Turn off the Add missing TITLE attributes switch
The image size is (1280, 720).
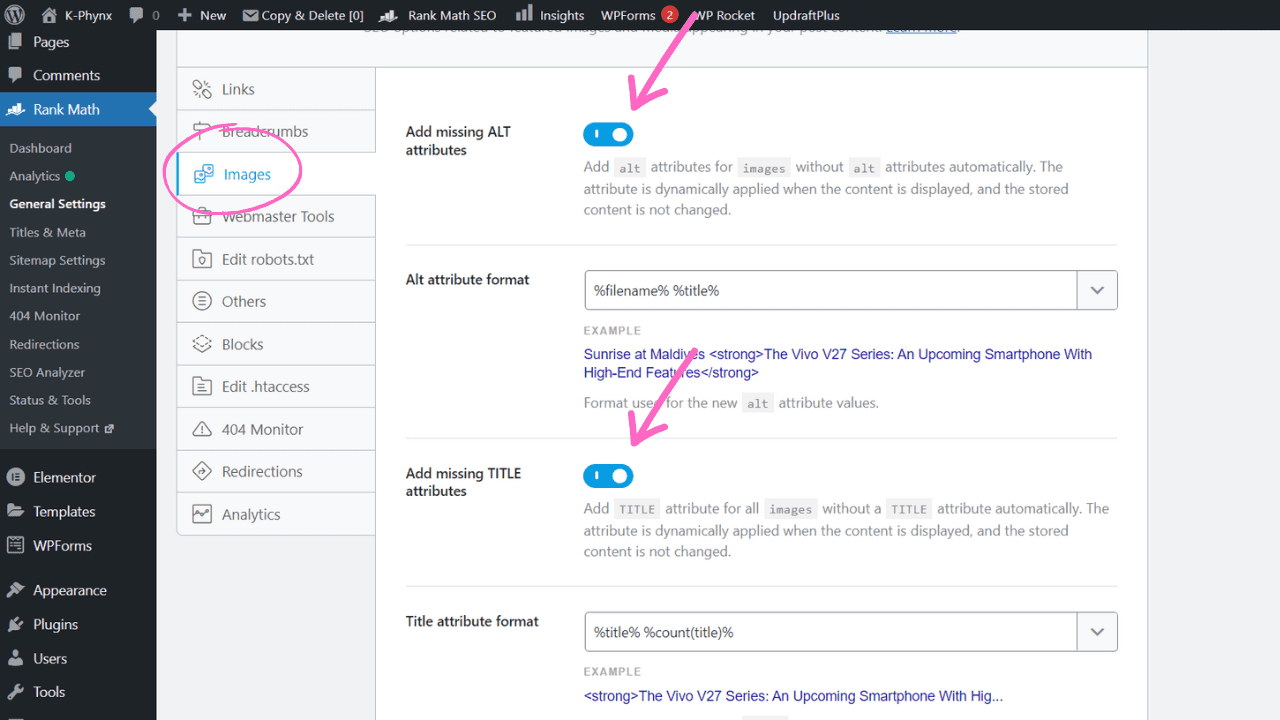point(608,475)
